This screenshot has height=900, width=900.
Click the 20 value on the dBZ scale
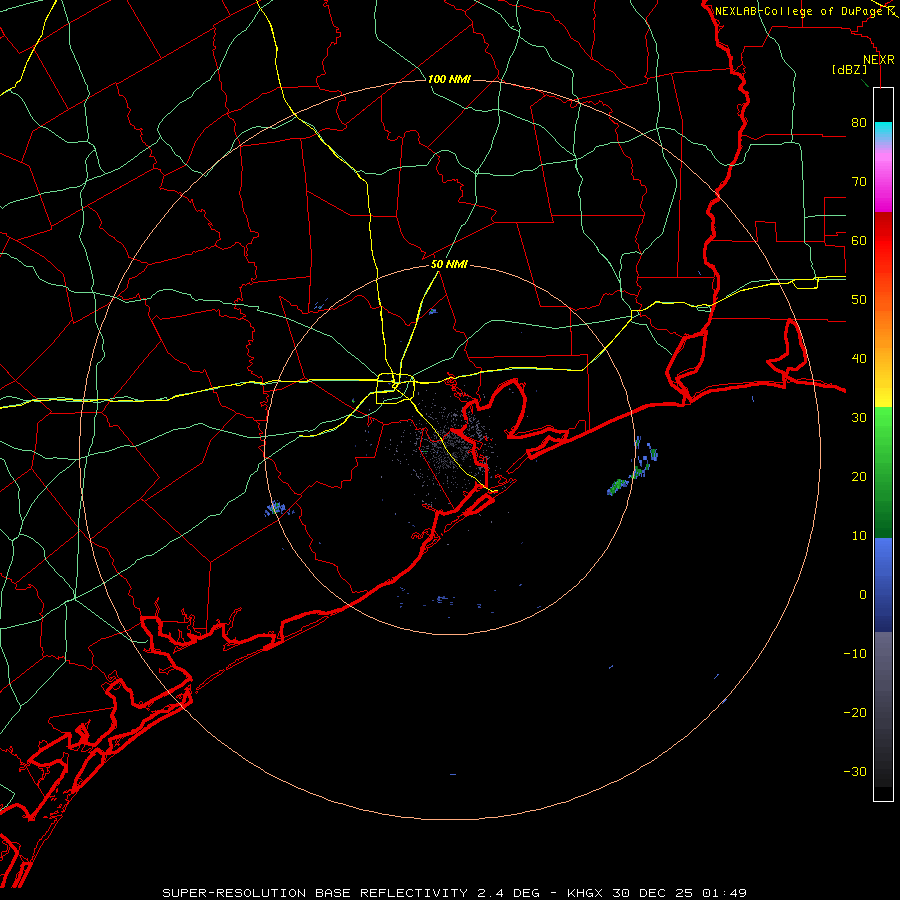(x=859, y=476)
